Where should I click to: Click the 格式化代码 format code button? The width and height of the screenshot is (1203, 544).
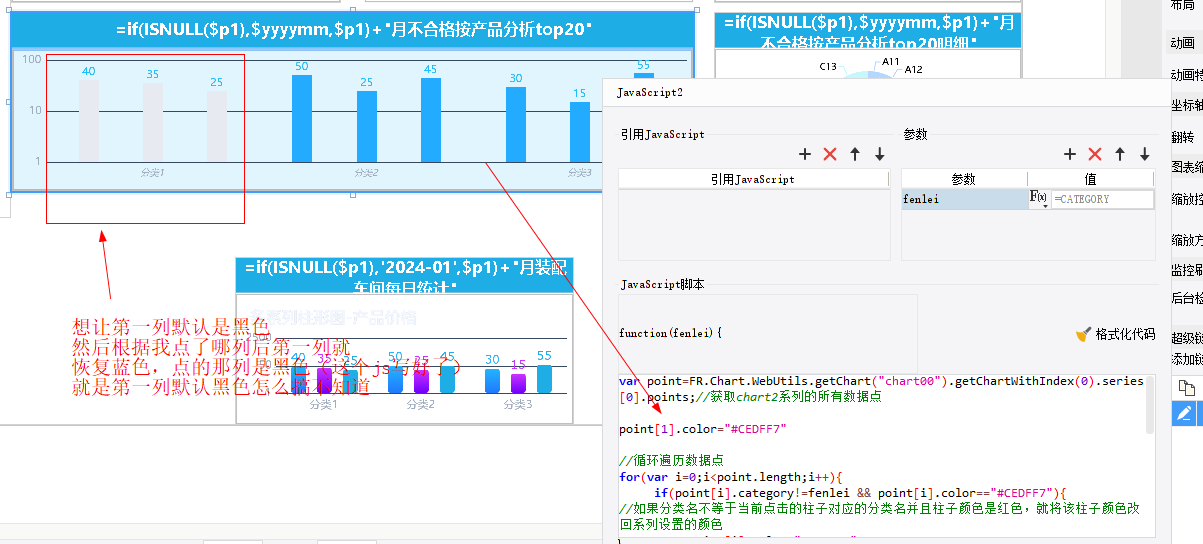point(1115,334)
